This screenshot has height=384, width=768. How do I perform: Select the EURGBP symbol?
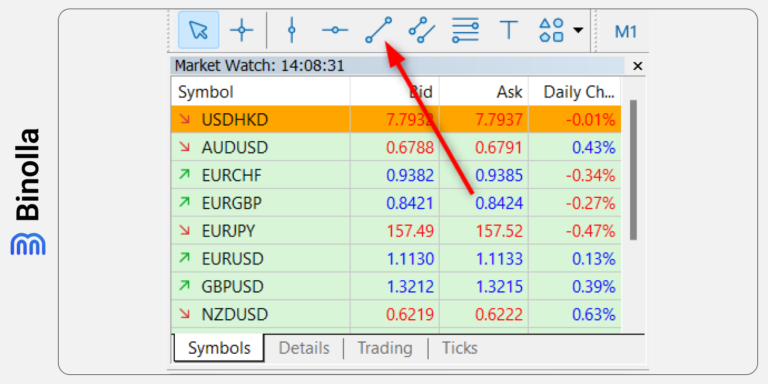click(x=232, y=203)
